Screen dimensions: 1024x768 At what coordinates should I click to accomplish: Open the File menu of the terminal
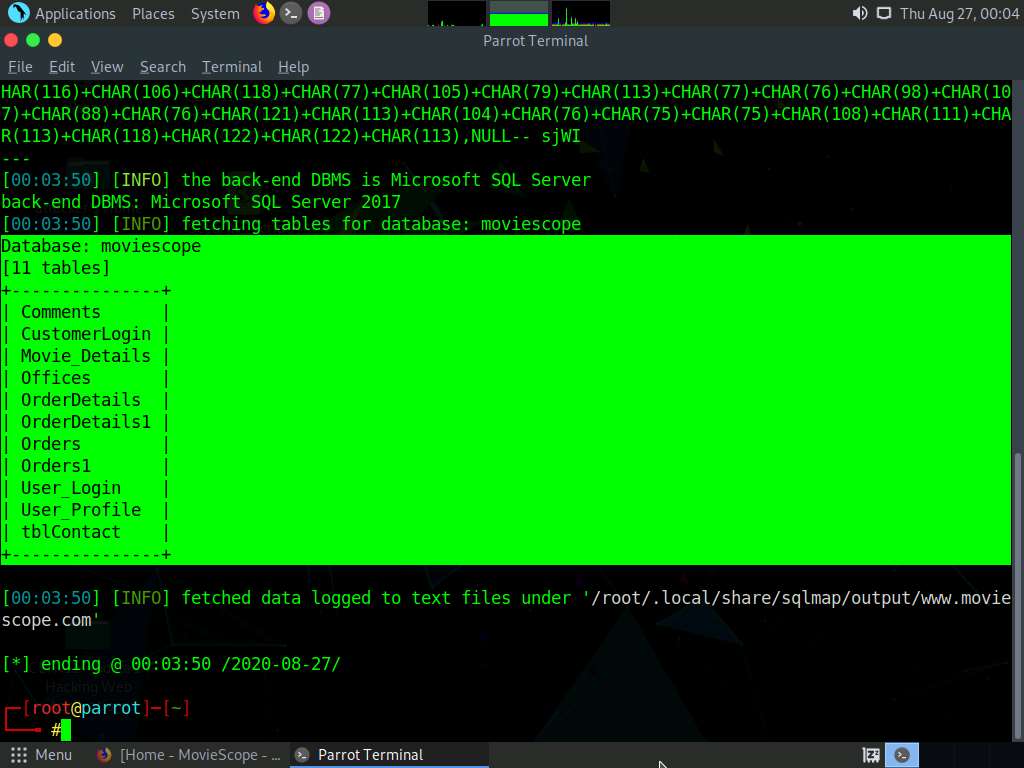19,67
